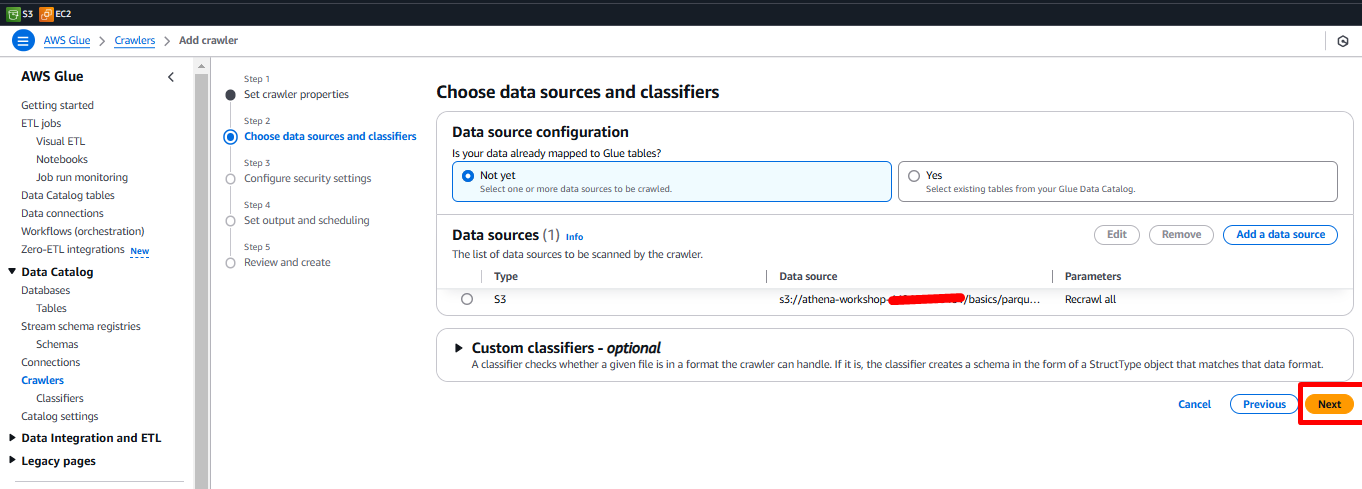Click the EC2 service shortcut icon
1362x489 pixels.
click(x=46, y=14)
